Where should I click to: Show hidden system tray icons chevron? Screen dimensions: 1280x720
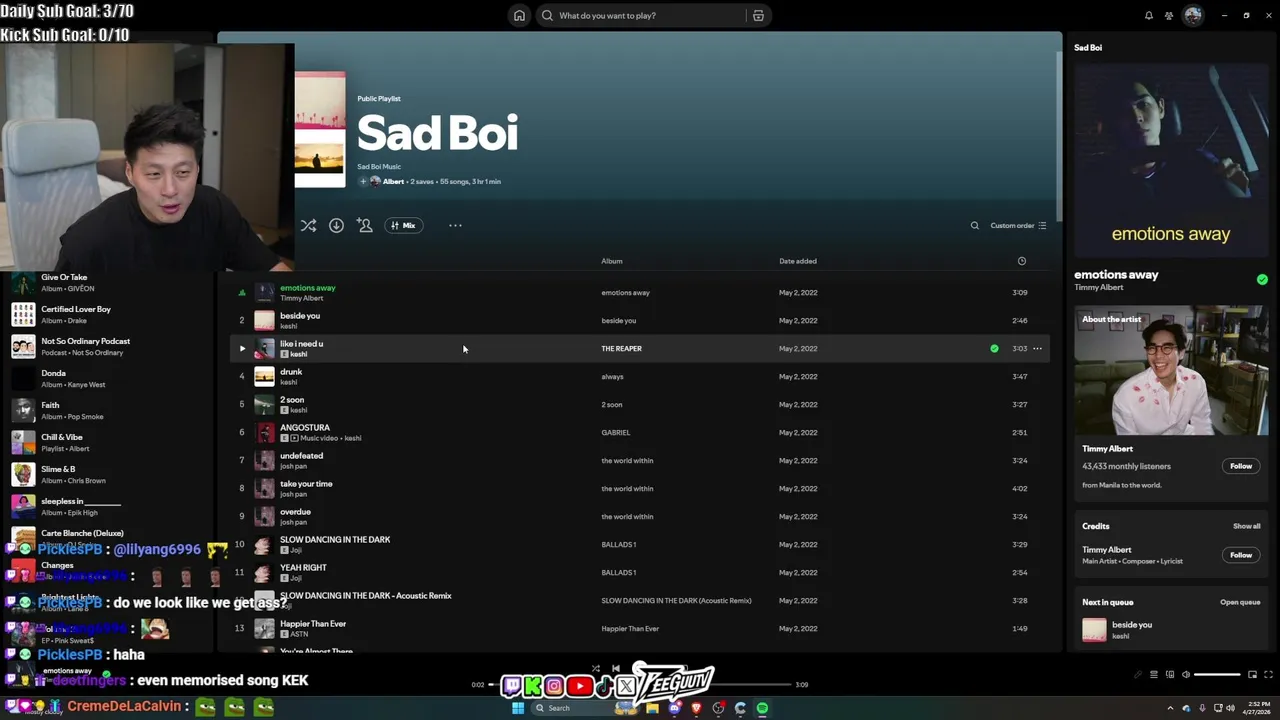[x=1170, y=708]
